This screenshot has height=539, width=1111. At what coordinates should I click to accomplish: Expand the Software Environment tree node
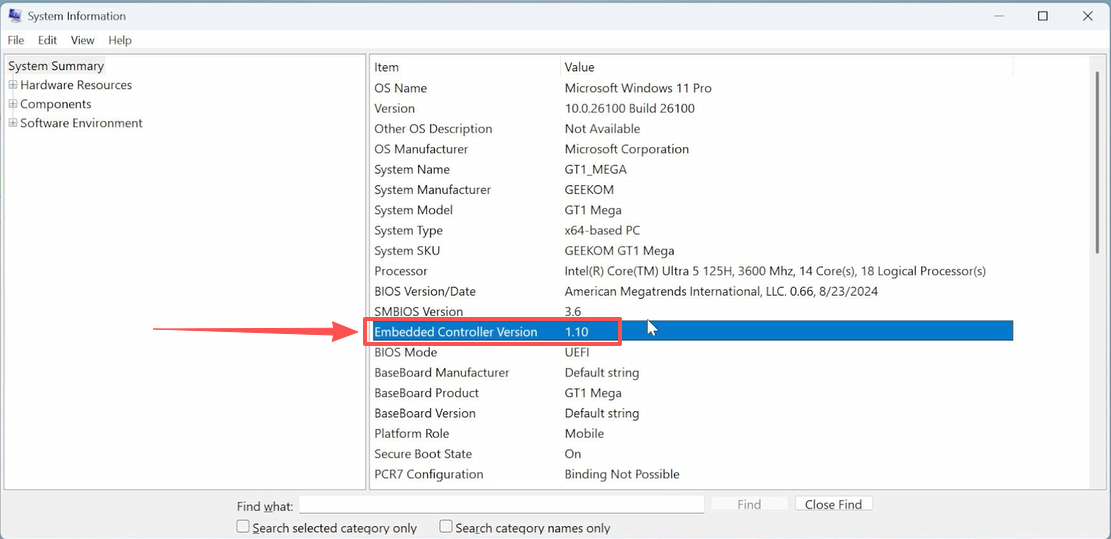click(x=13, y=123)
